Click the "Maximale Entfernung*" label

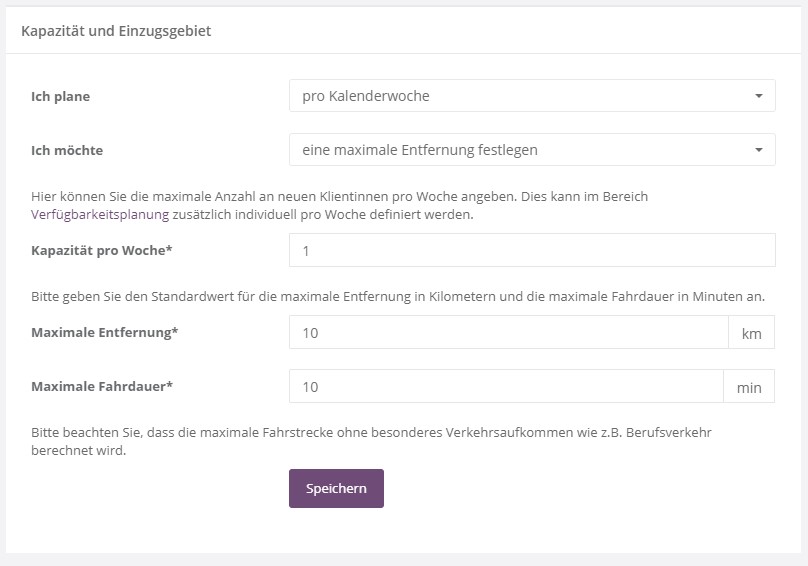coord(105,332)
